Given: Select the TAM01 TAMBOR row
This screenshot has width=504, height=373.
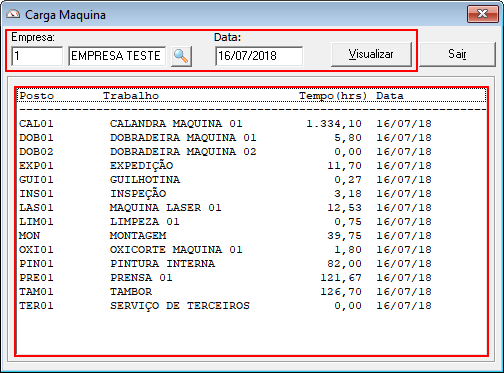Looking at the screenshot, I should pyautogui.click(x=252, y=292).
